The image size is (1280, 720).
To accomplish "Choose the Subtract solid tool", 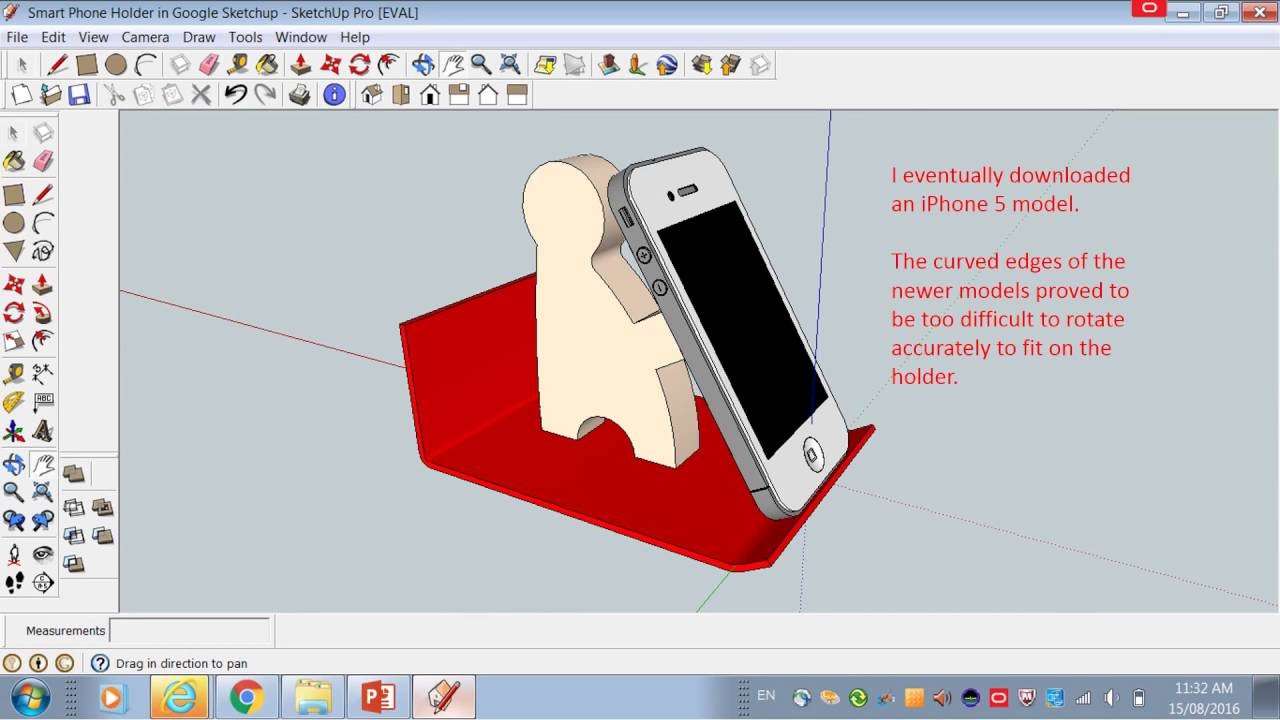I will pyautogui.click(x=74, y=536).
